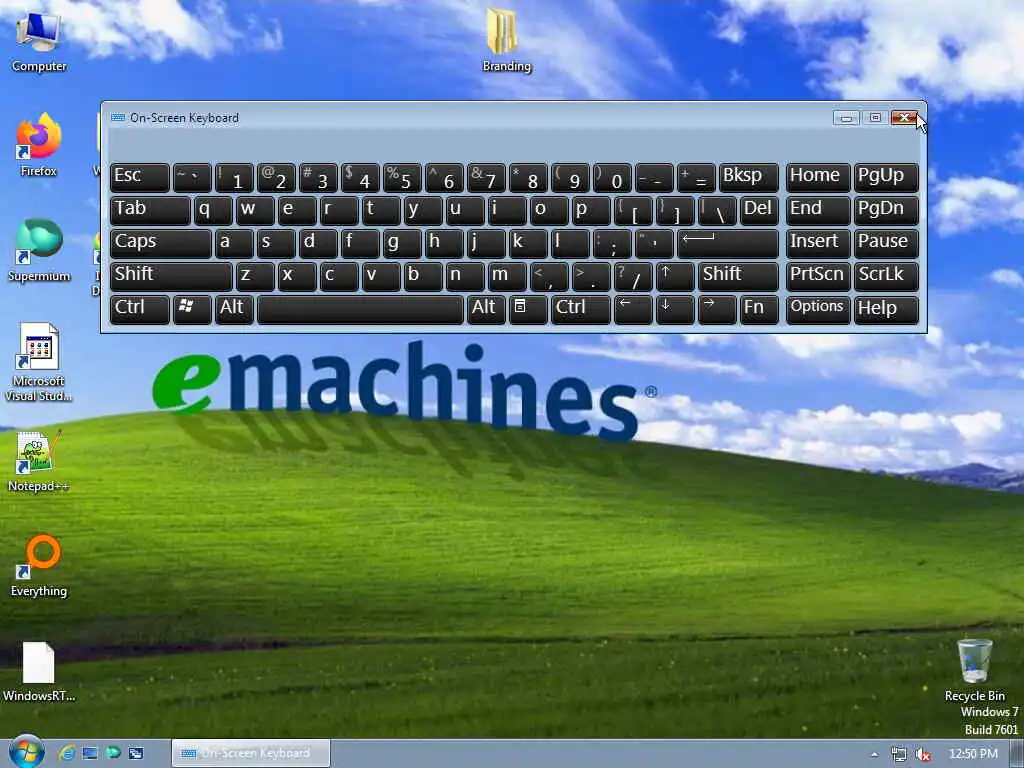The image size is (1024, 768).
Task: Click the Help key on keyboard
Action: pos(886,310)
